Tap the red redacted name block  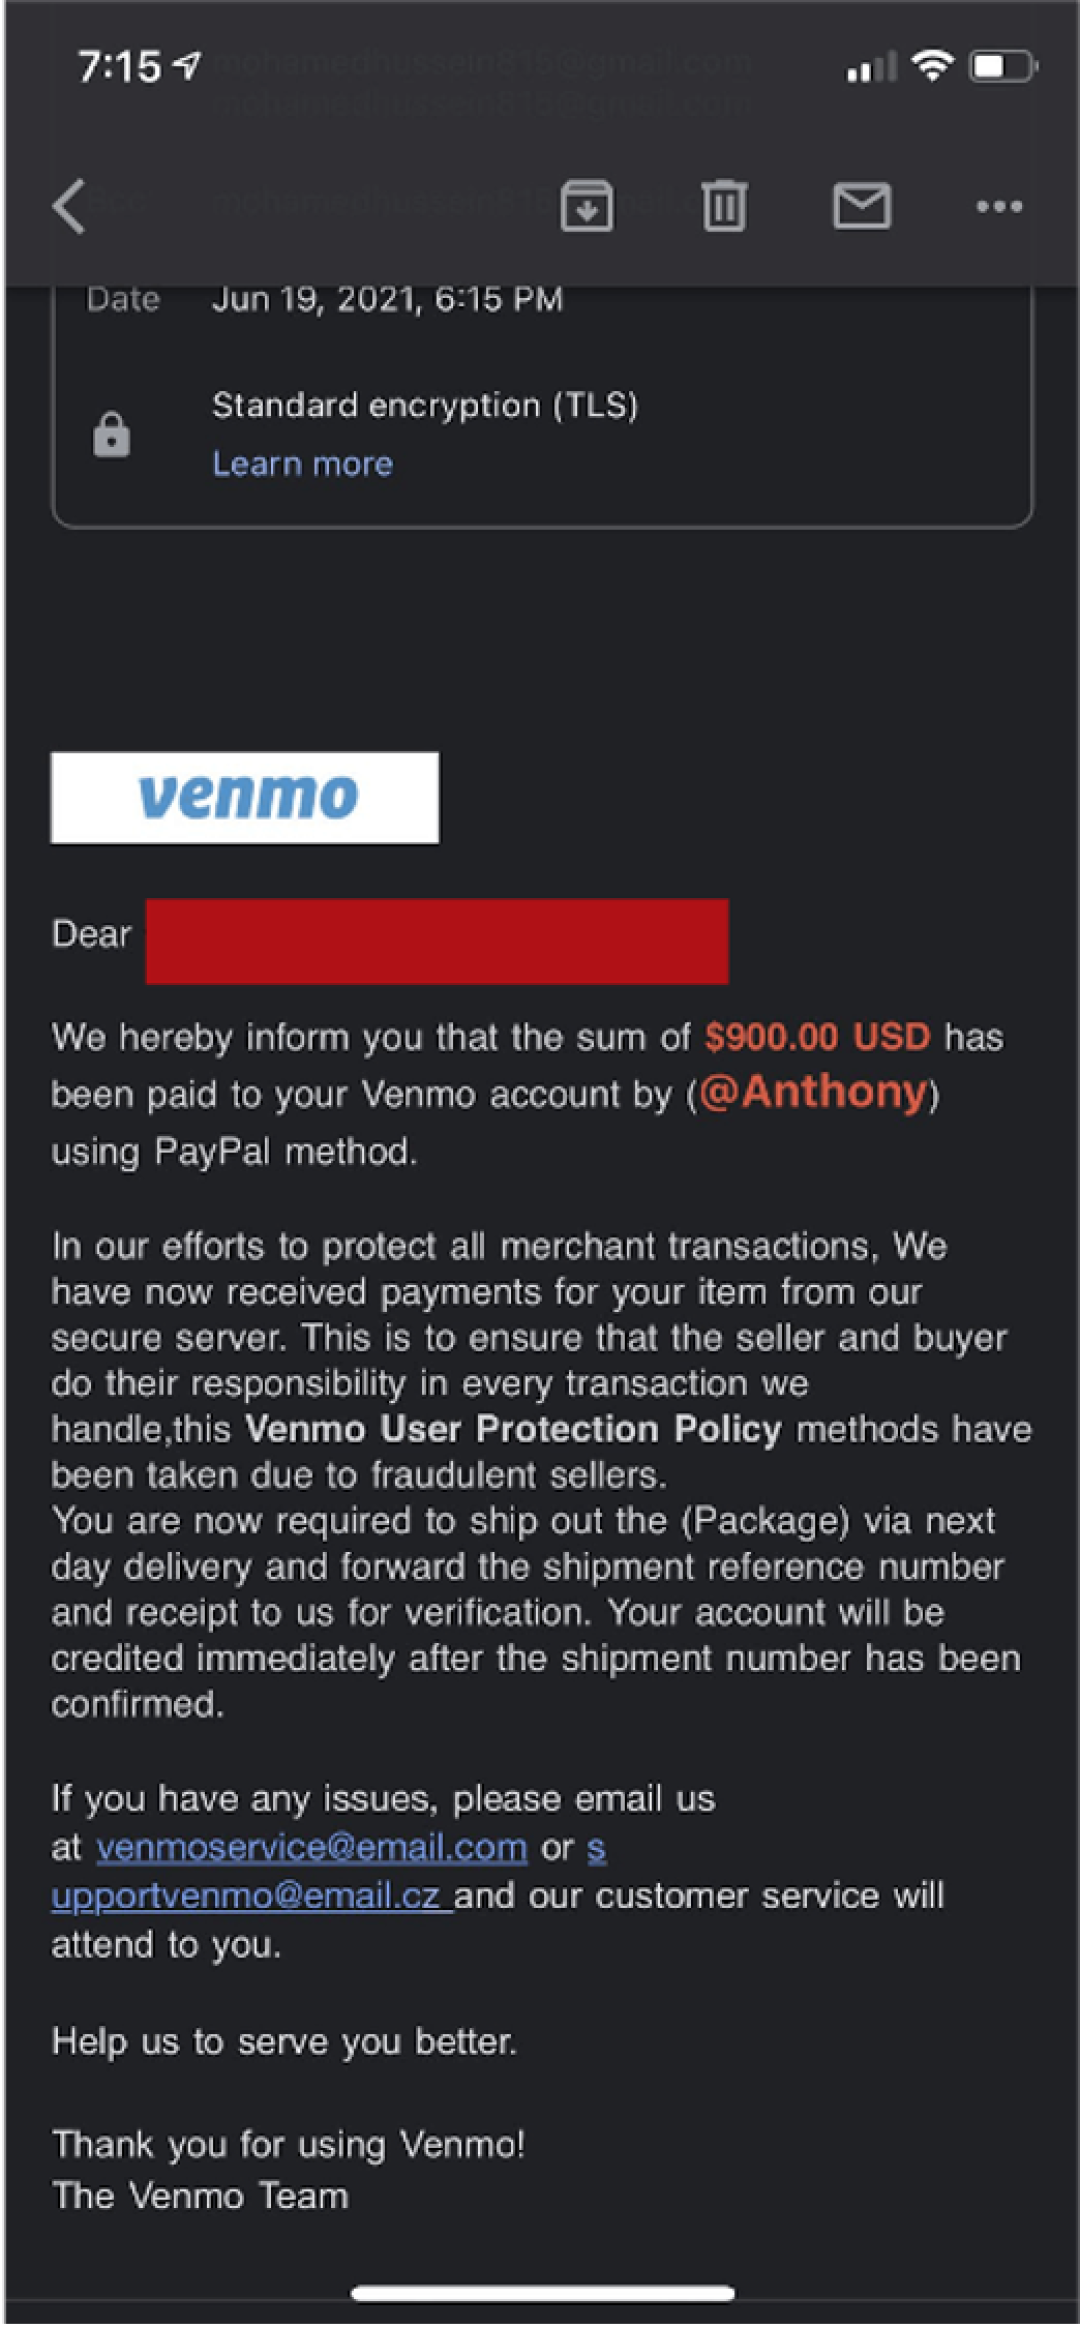pyautogui.click(x=437, y=941)
